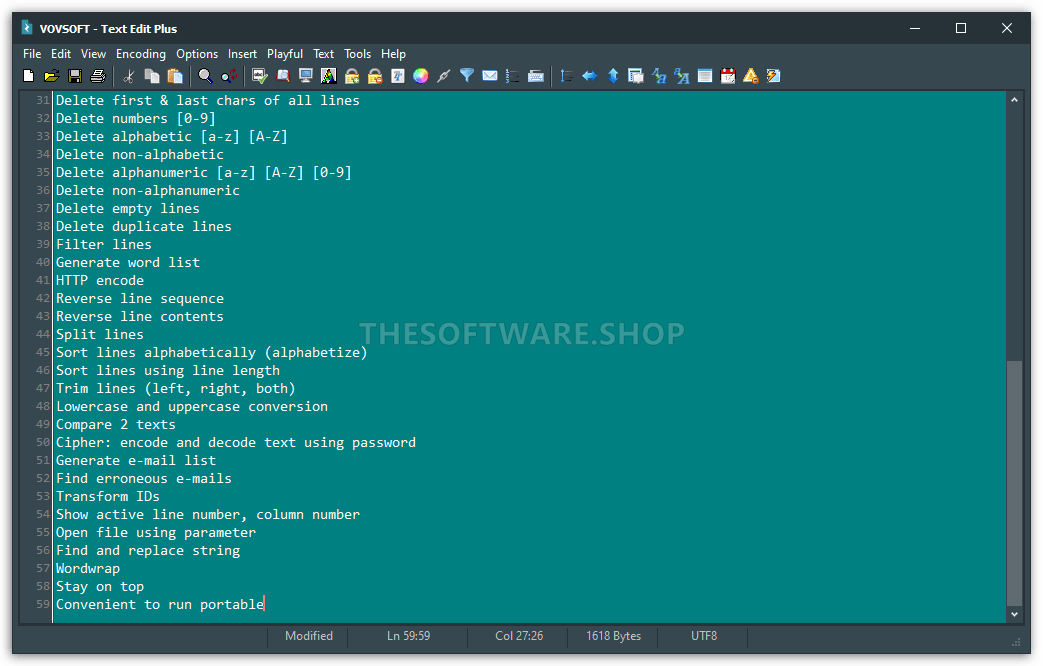
Task: Click the scroll down arrow of the editor
Action: [x=1014, y=614]
